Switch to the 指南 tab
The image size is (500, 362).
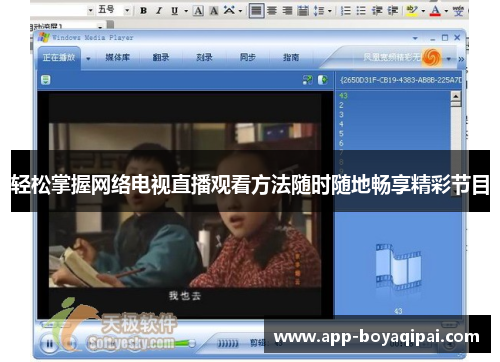(291, 58)
